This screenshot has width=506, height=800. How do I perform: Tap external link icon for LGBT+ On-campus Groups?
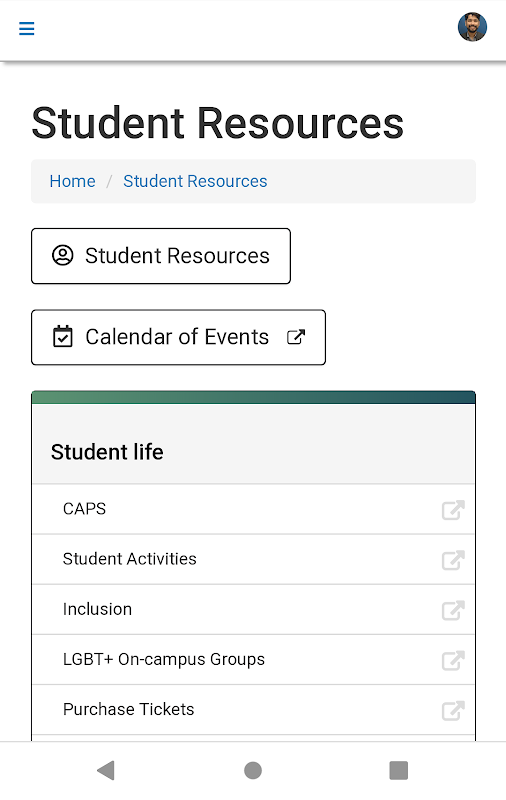(453, 660)
